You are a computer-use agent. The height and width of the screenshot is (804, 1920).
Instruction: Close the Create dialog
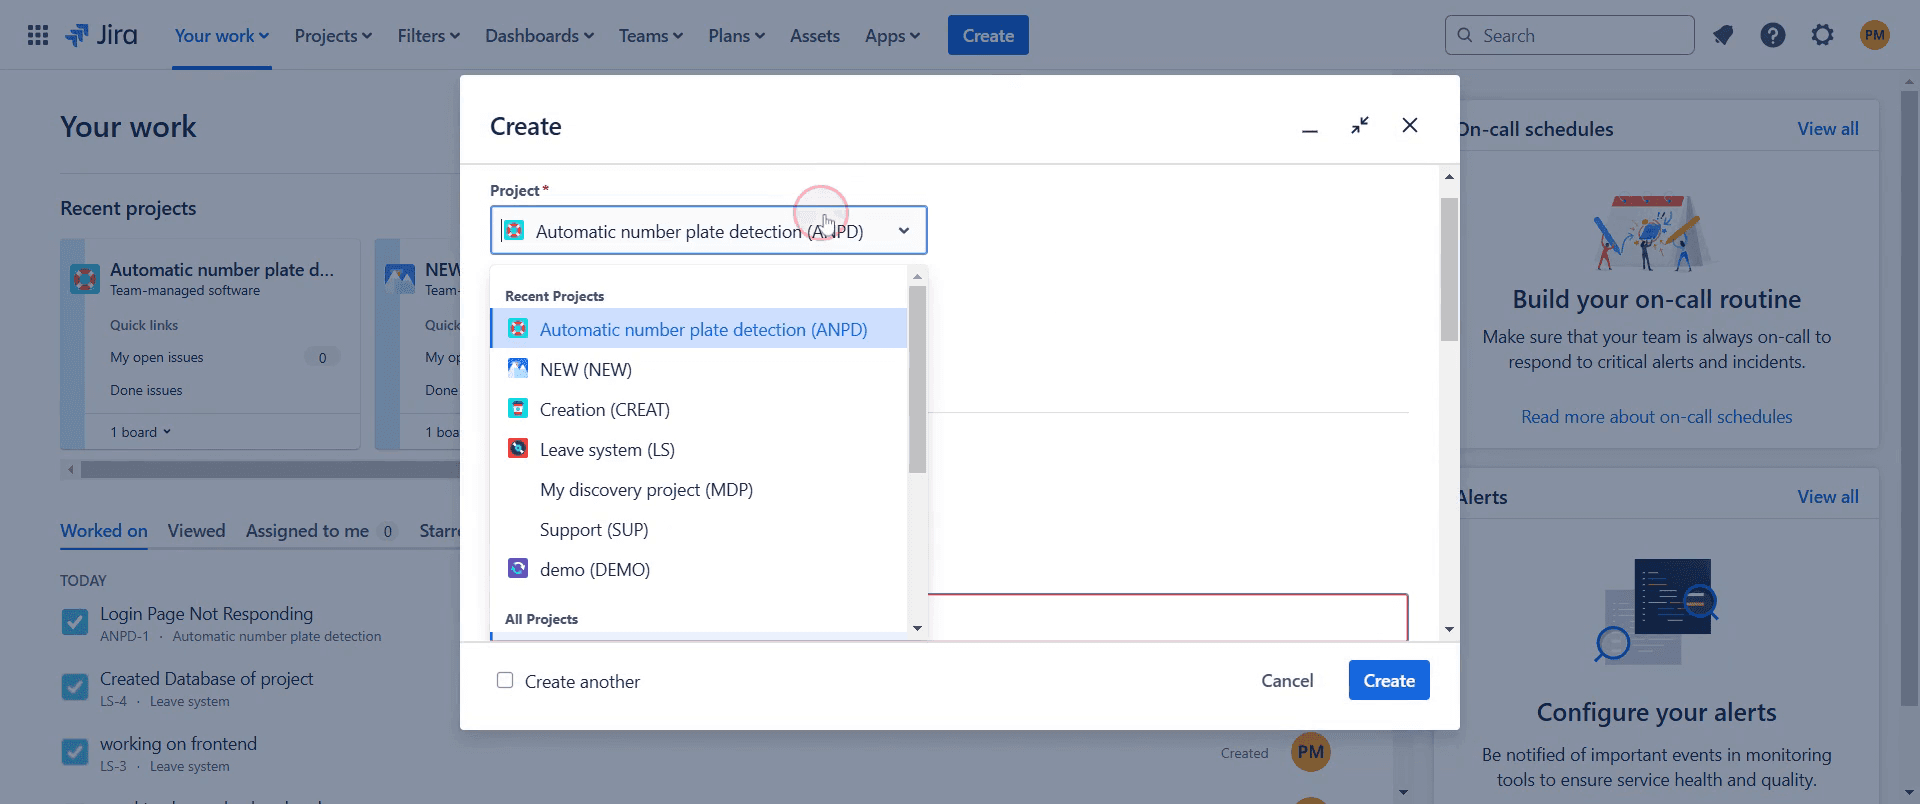[x=1410, y=126]
